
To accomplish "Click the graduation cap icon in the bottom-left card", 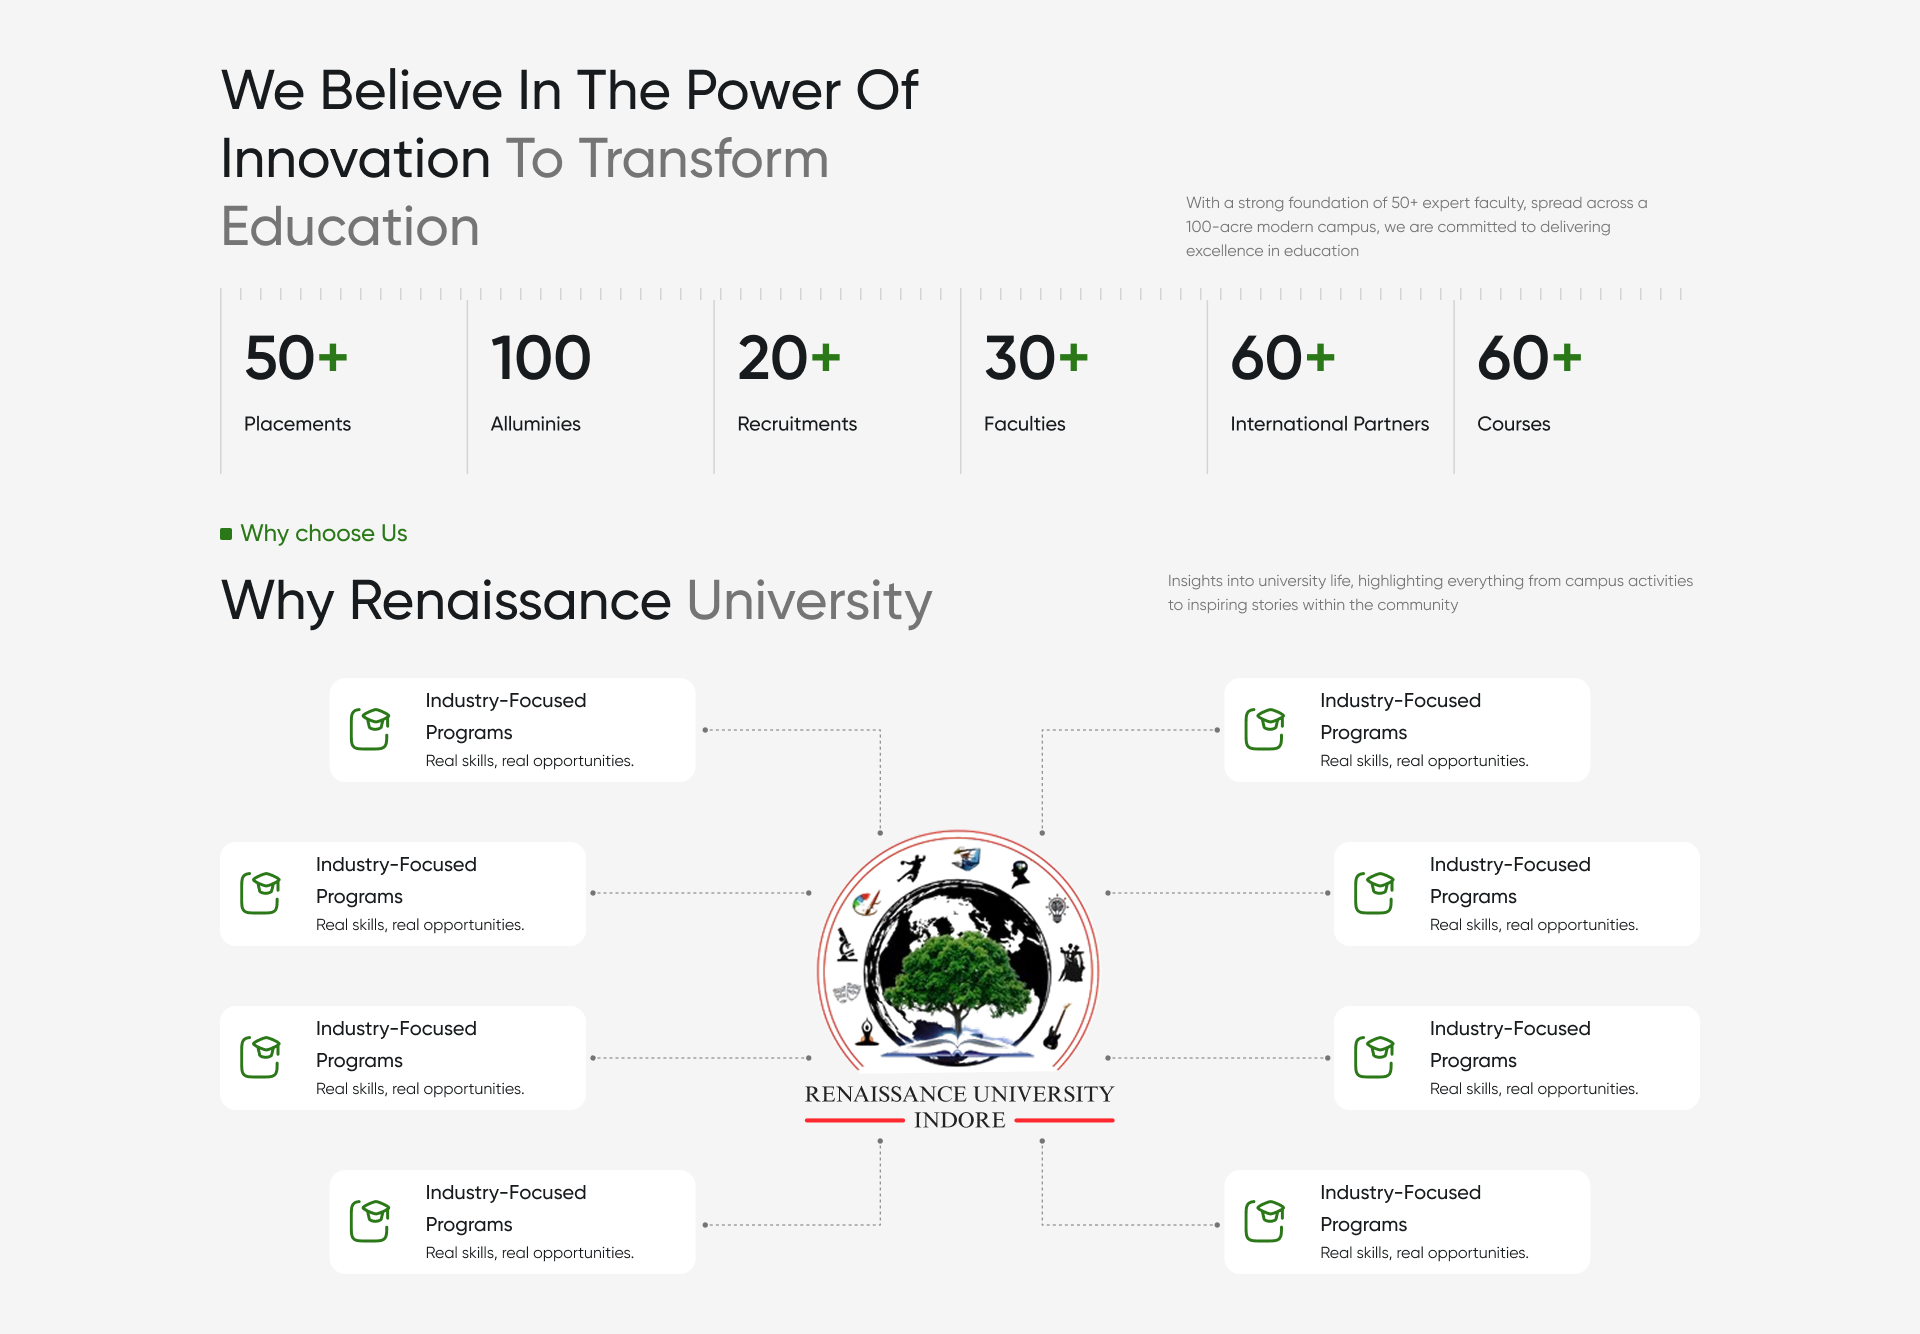I will tap(370, 1221).
